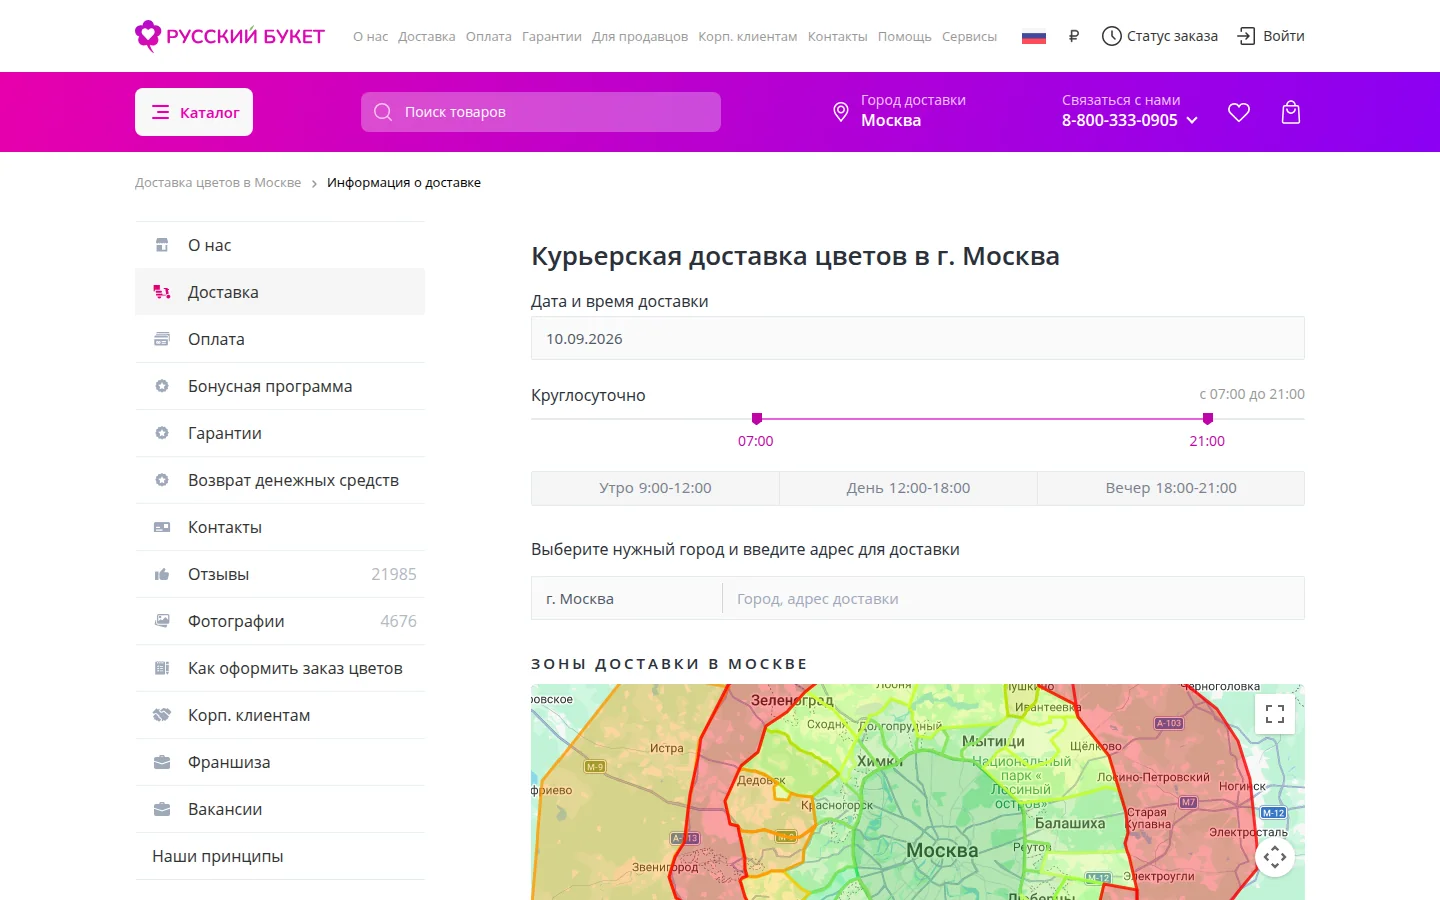Click the icon beside Бонусная программа
1440x900 pixels.
[x=162, y=386]
